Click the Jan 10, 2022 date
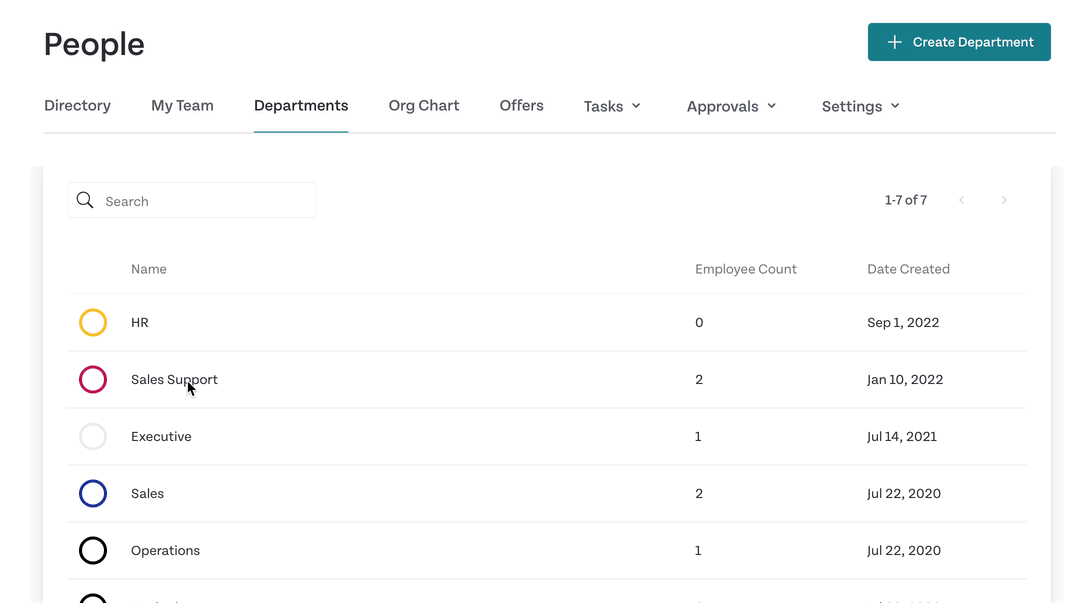Image resolution: width=1092 pixels, height=603 pixels. tap(905, 379)
